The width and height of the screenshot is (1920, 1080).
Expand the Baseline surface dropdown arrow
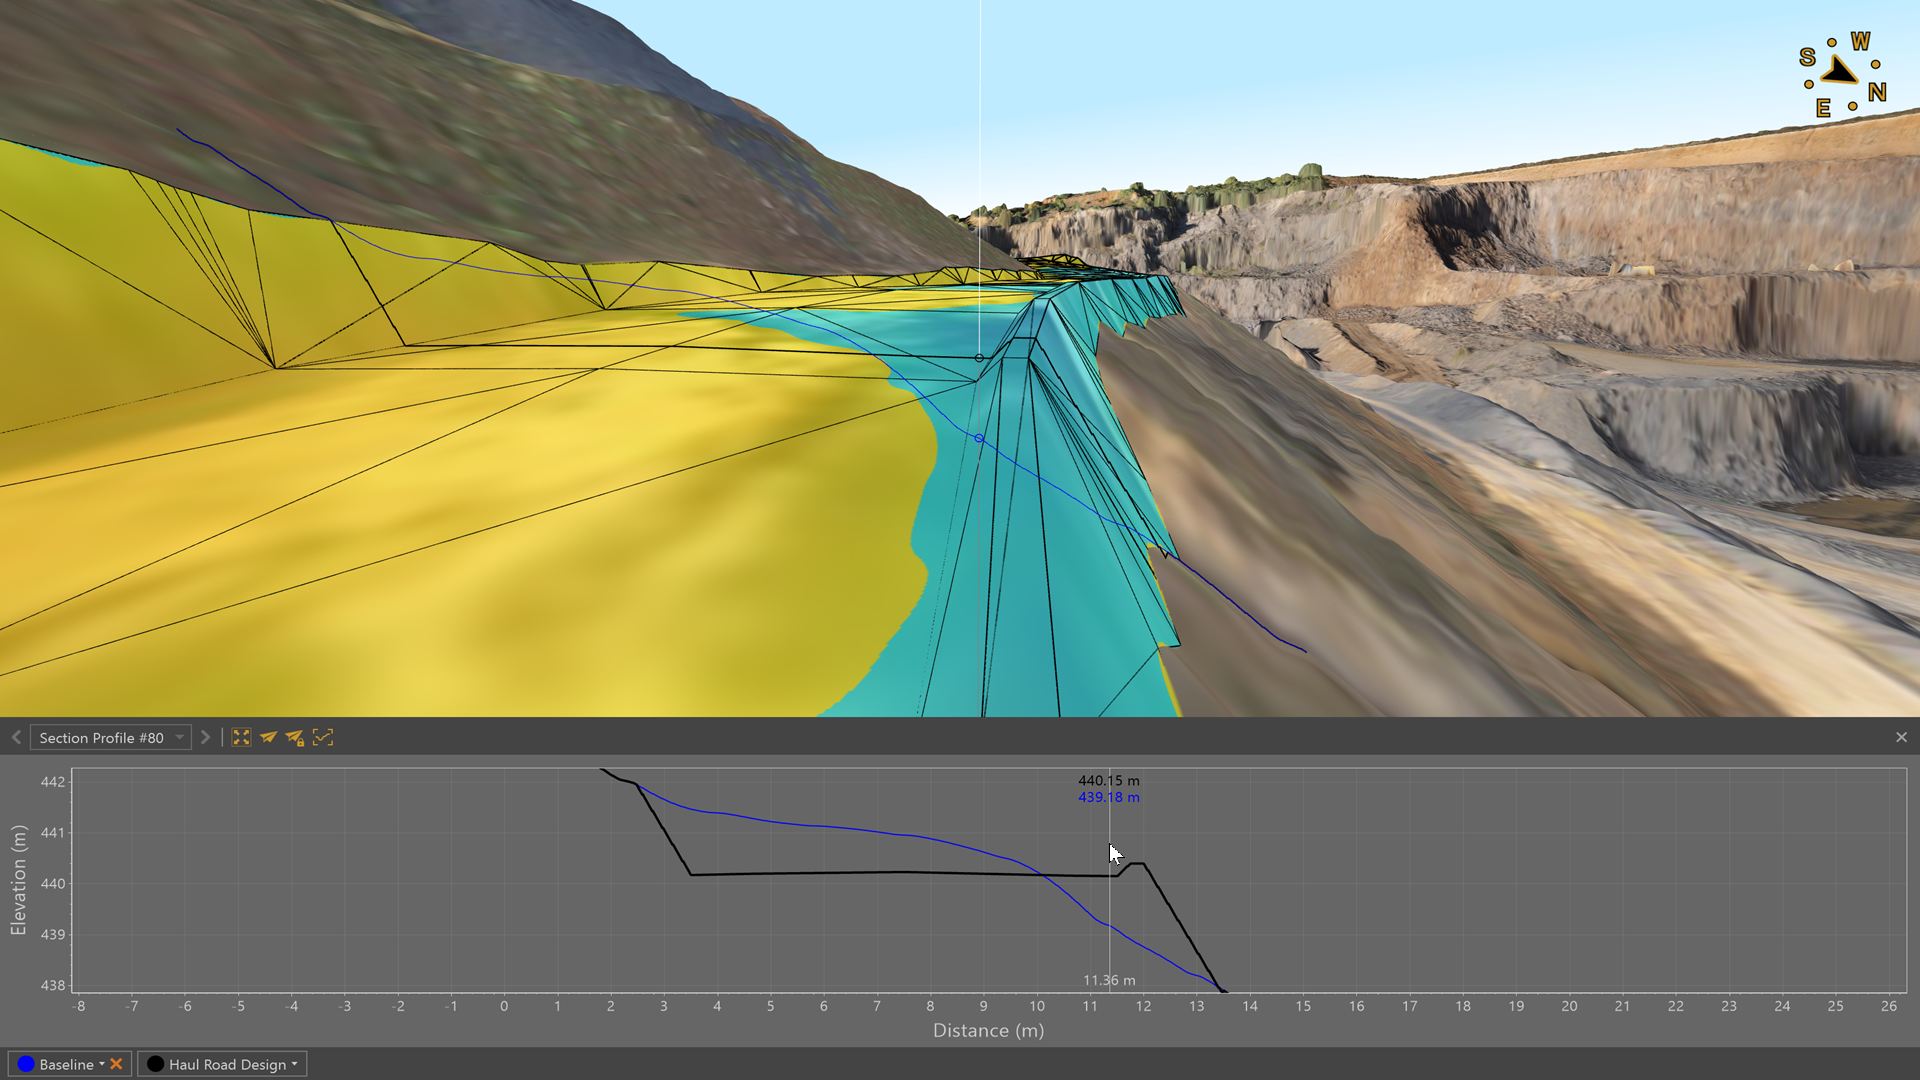pos(102,1064)
